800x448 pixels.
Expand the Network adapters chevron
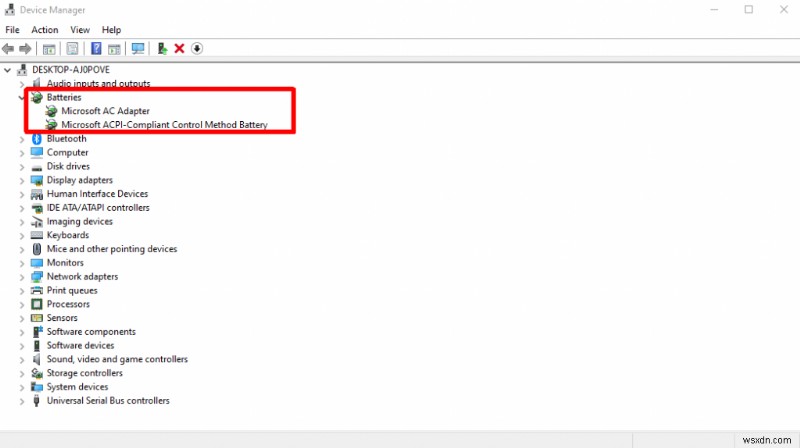(22, 277)
